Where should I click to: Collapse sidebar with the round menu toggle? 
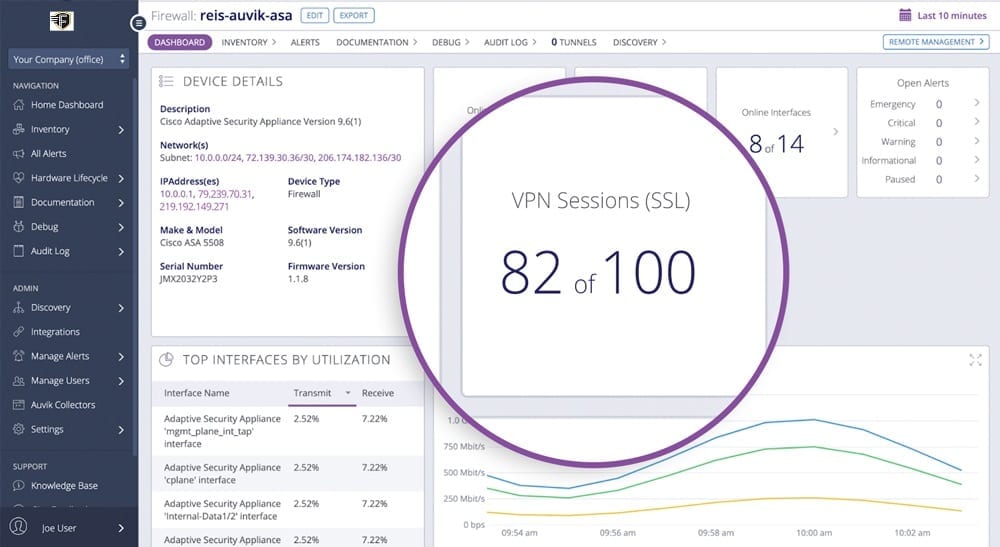click(x=138, y=24)
